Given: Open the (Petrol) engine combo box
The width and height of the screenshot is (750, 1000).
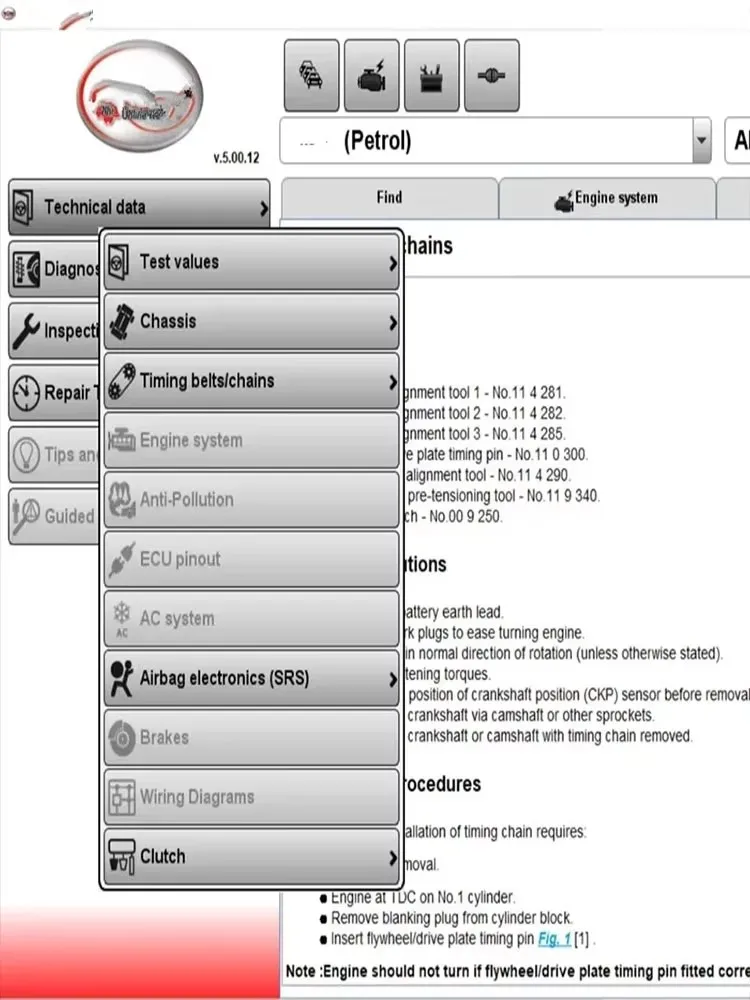Looking at the screenshot, I should point(496,140).
